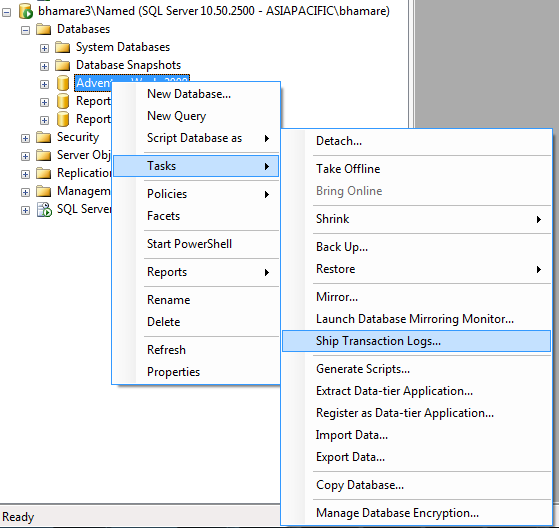Expand the Server Objects node
559x528 pixels.
point(25,157)
